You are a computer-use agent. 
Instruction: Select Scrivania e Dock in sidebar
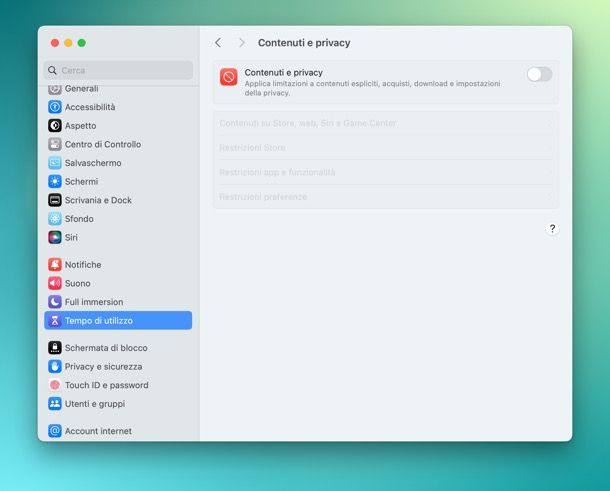[x=118, y=200]
